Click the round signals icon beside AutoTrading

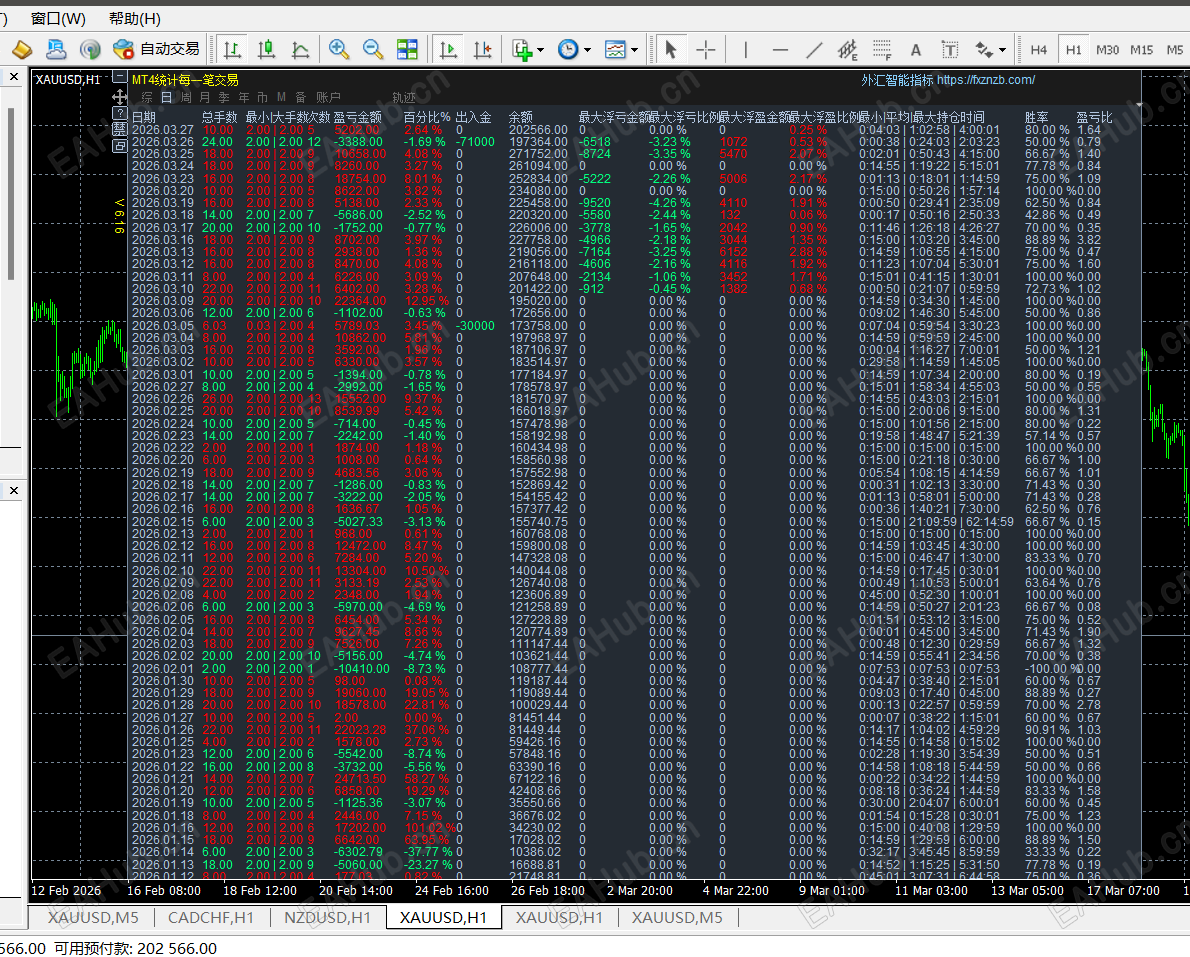pyautogui.click(x=90, y=49)
